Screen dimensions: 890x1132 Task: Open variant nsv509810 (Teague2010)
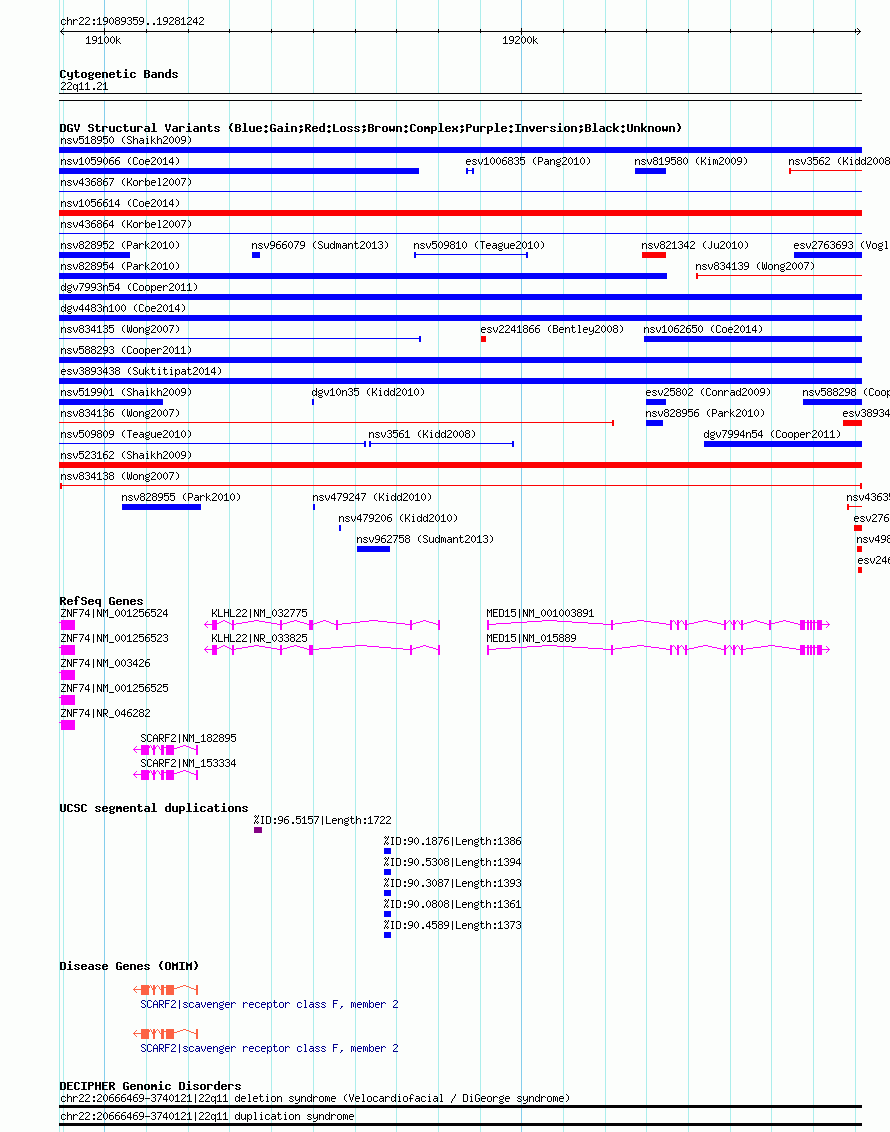point(479,245)
